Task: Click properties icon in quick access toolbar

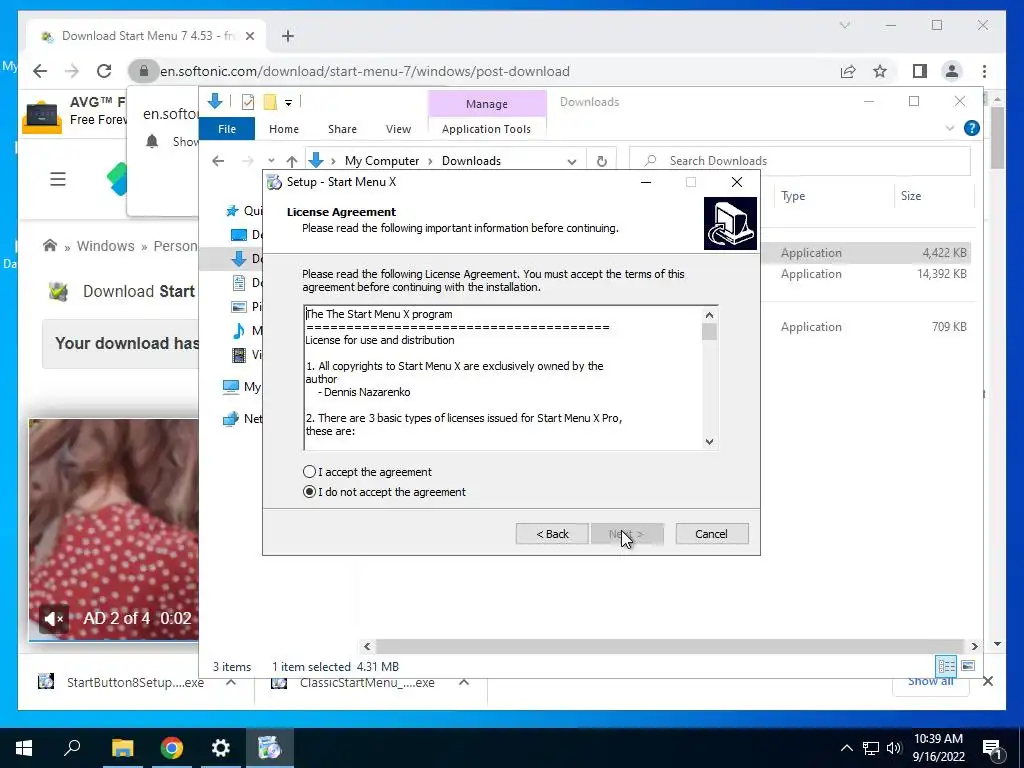Action: [x=248, y=102]
